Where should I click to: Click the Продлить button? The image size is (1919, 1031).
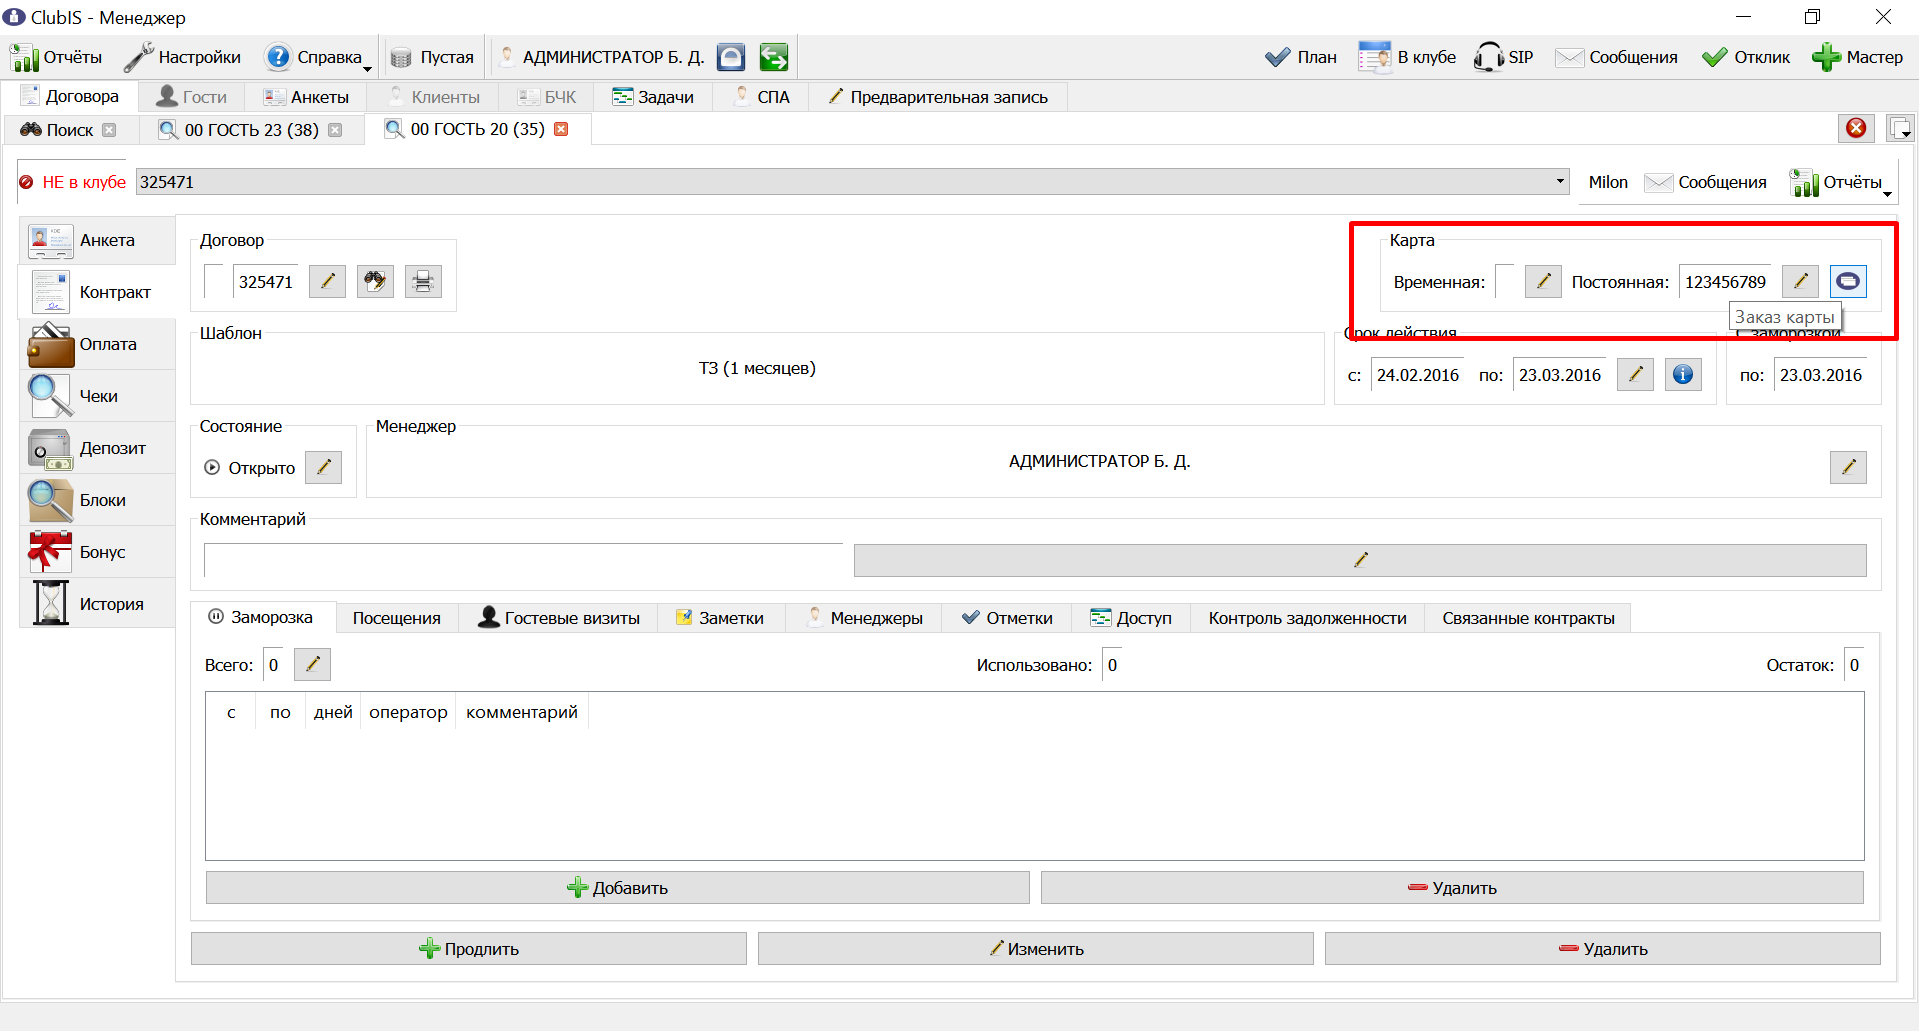point(469,949)
